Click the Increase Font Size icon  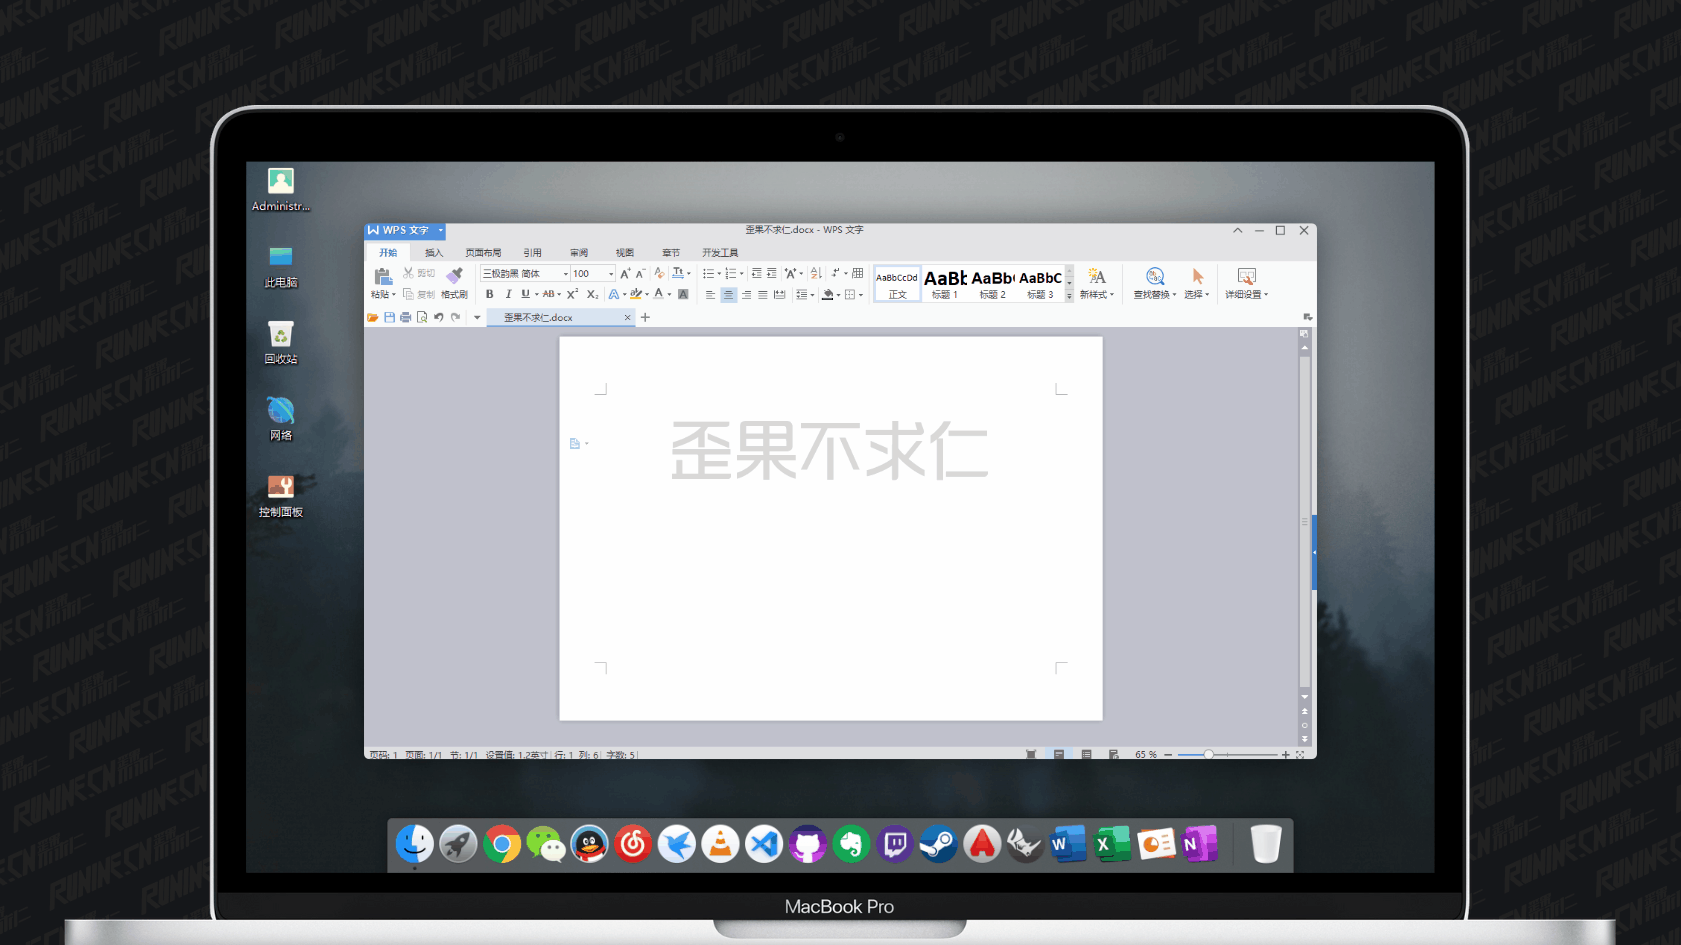click(625, 273)
